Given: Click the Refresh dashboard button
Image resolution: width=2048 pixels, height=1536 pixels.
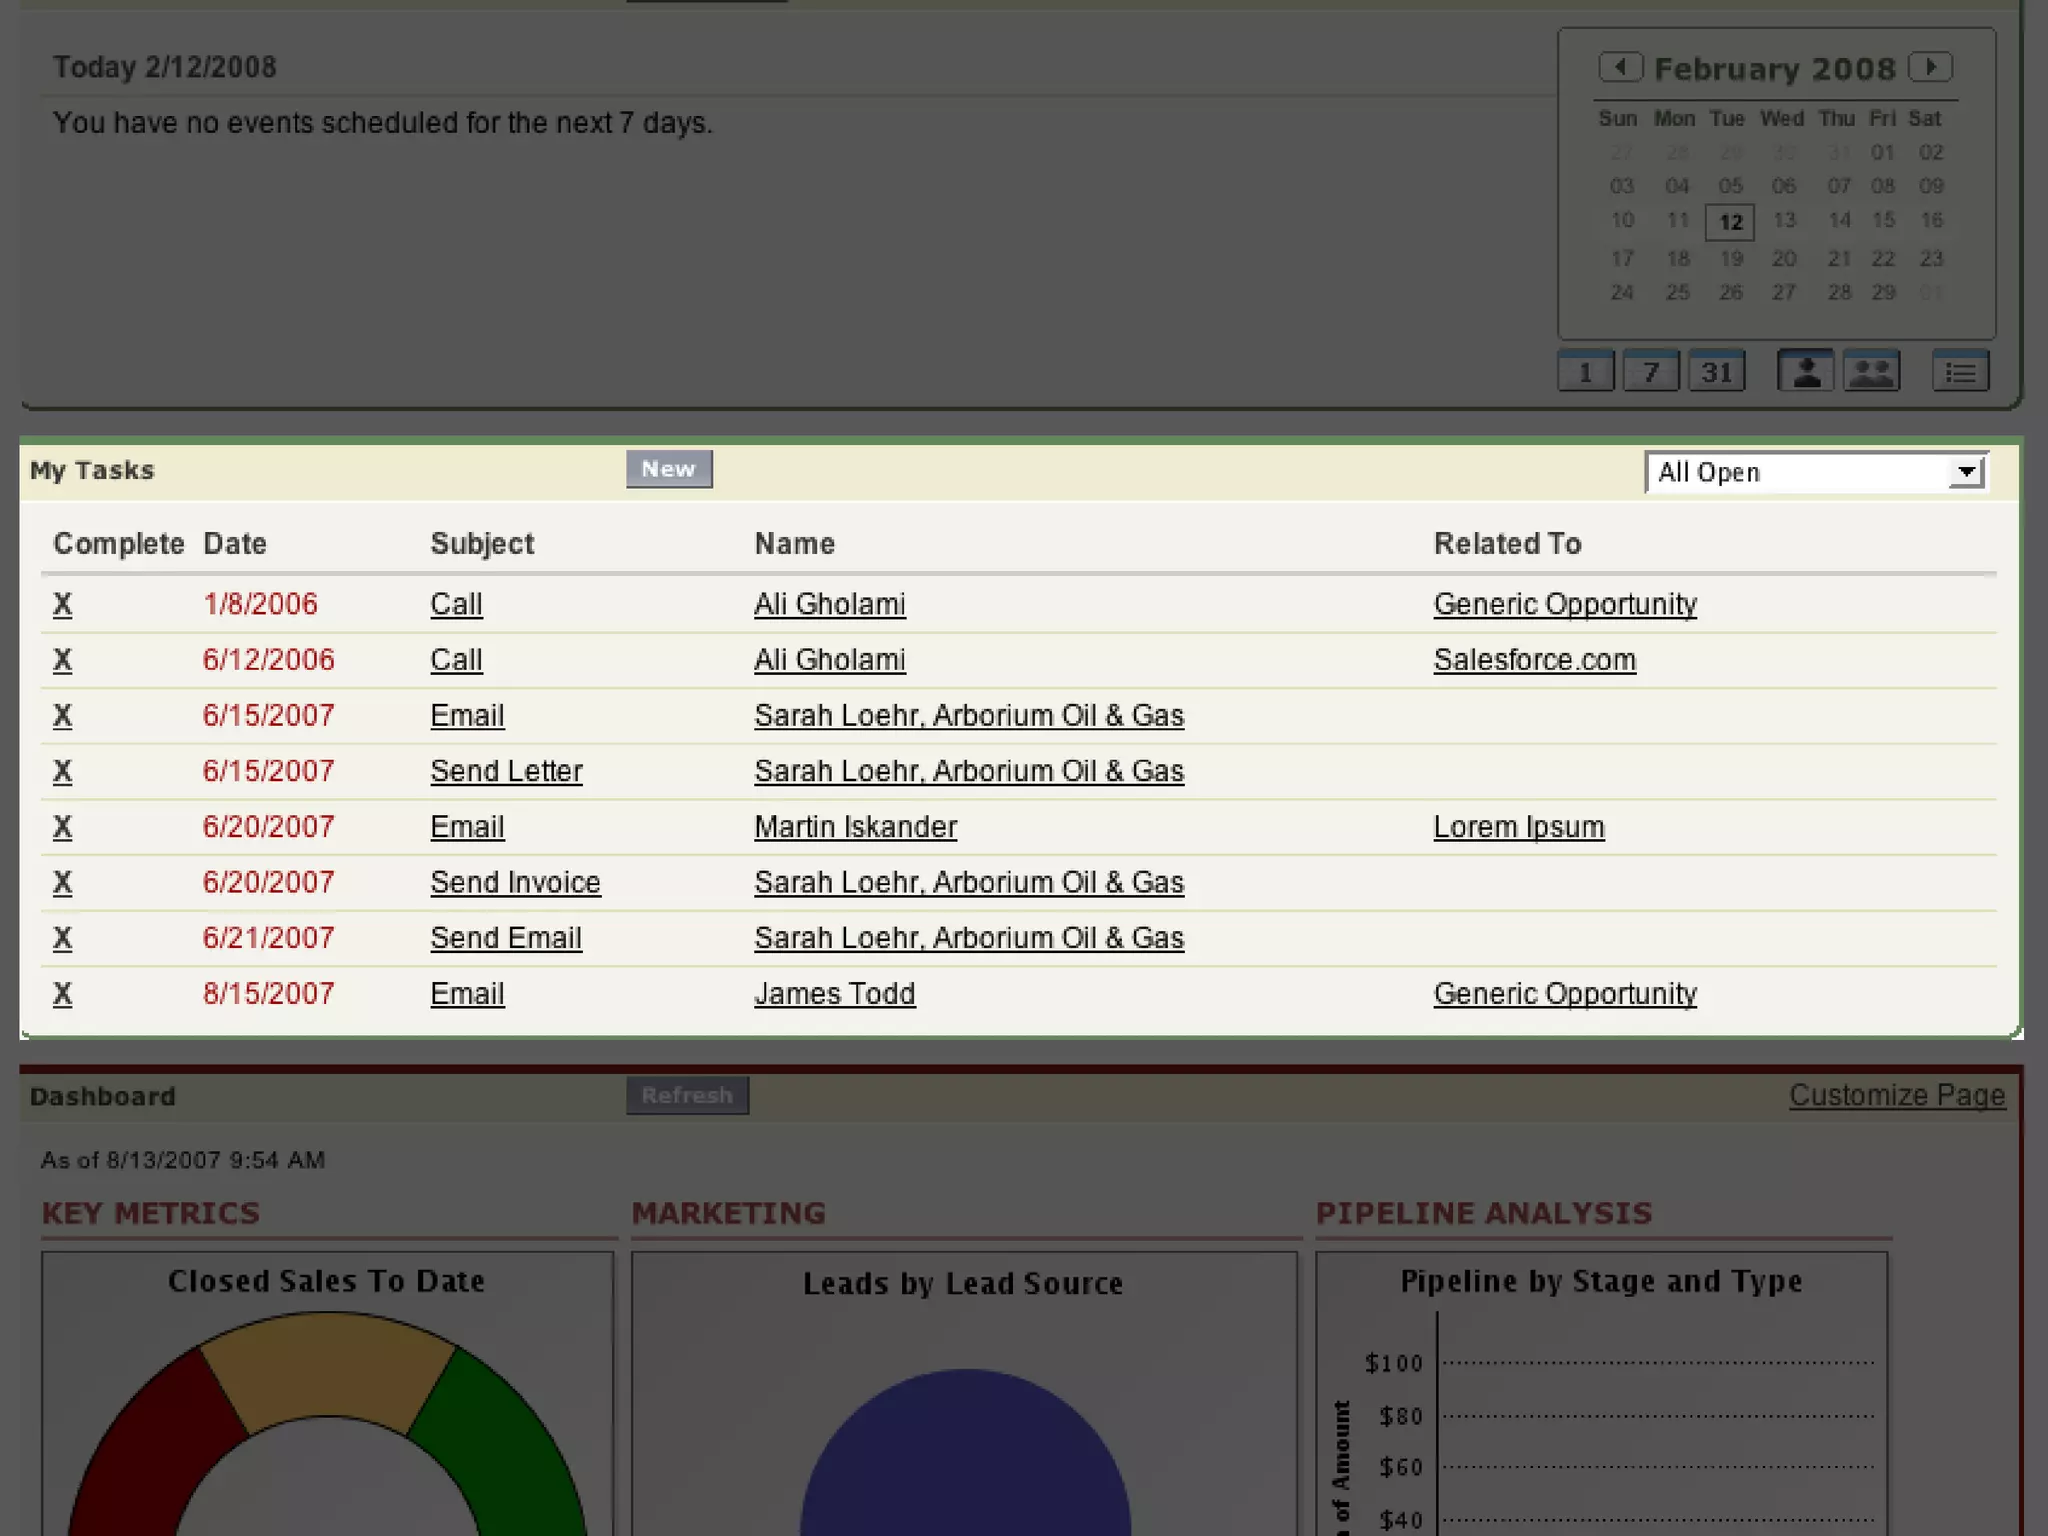Looking at the screenshot, I should coord(687,1095).
